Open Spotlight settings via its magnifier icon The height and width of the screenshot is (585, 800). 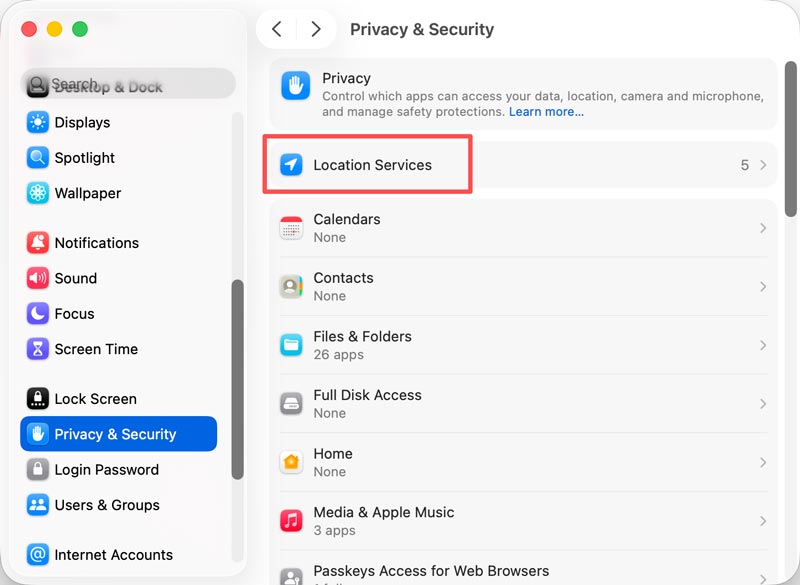[x=37, y=158]
